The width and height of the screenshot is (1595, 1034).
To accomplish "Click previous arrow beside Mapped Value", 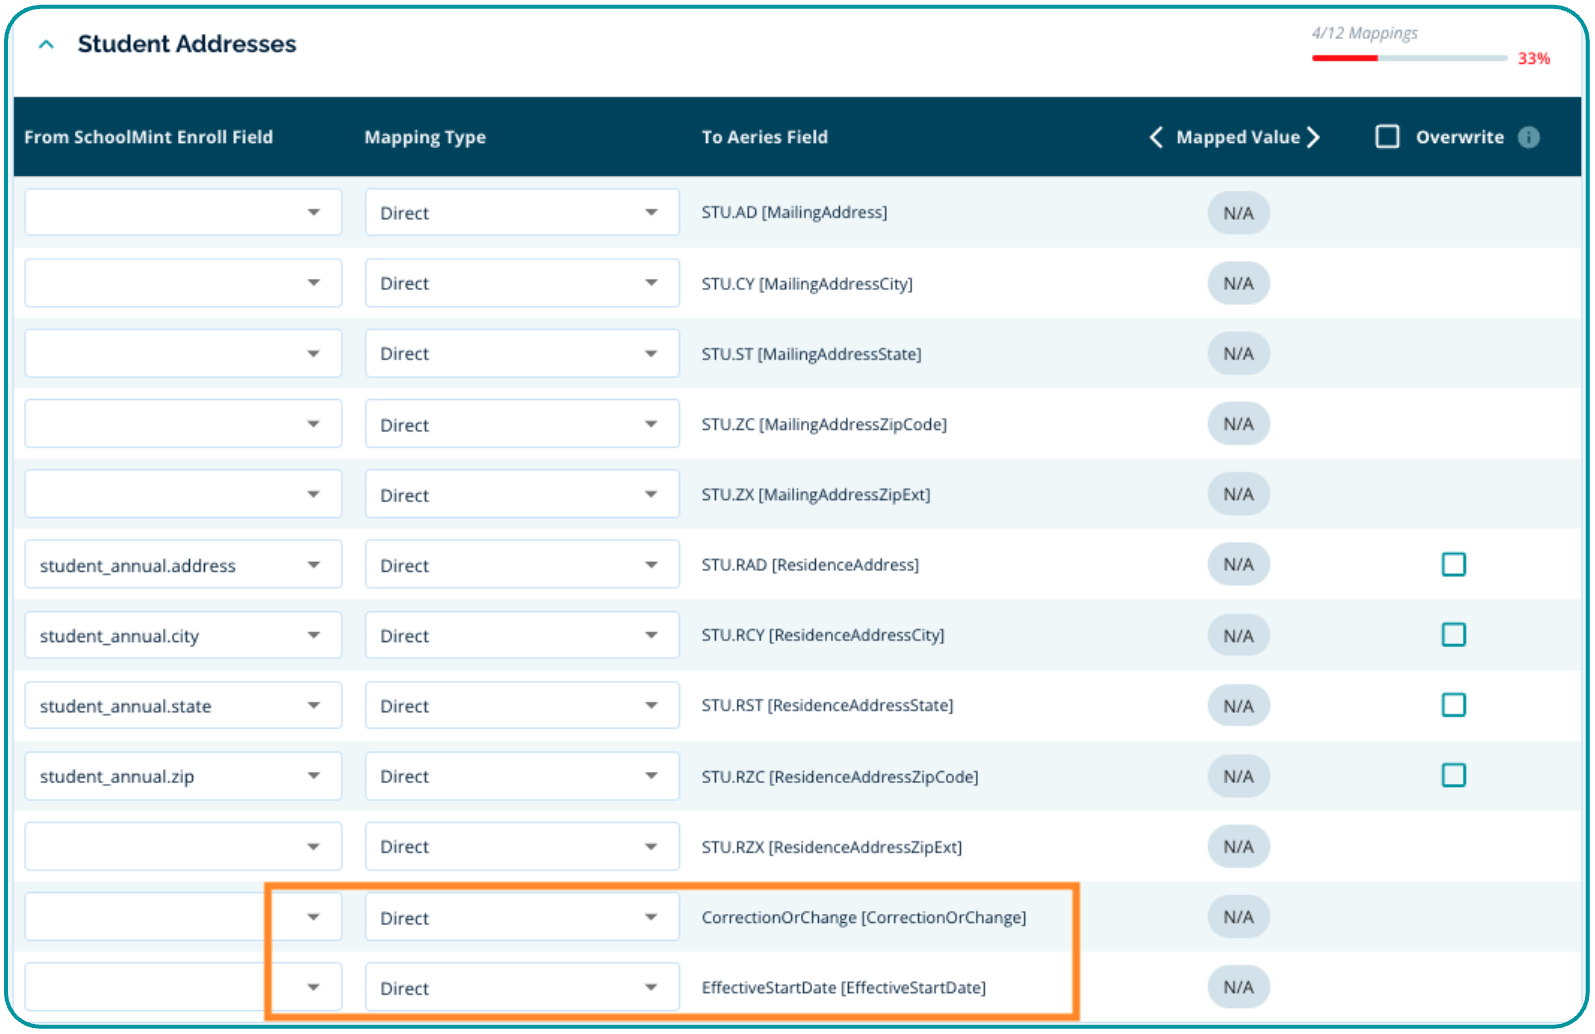I will 1156,137.
